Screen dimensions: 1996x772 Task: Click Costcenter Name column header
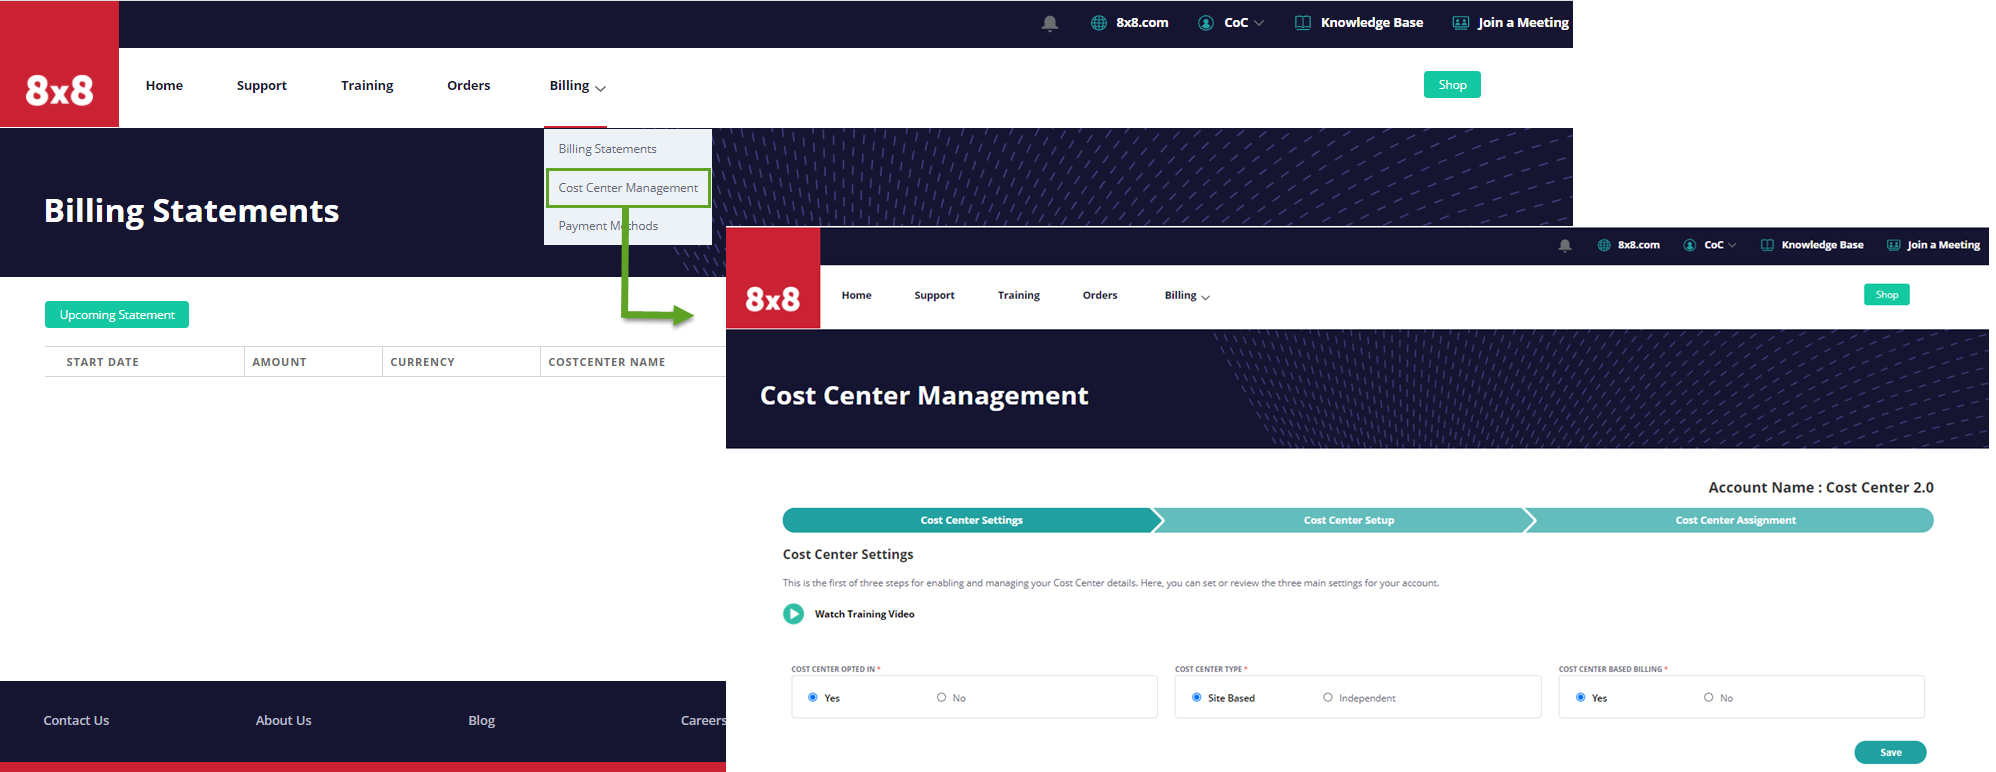click(x=606, y=362)
